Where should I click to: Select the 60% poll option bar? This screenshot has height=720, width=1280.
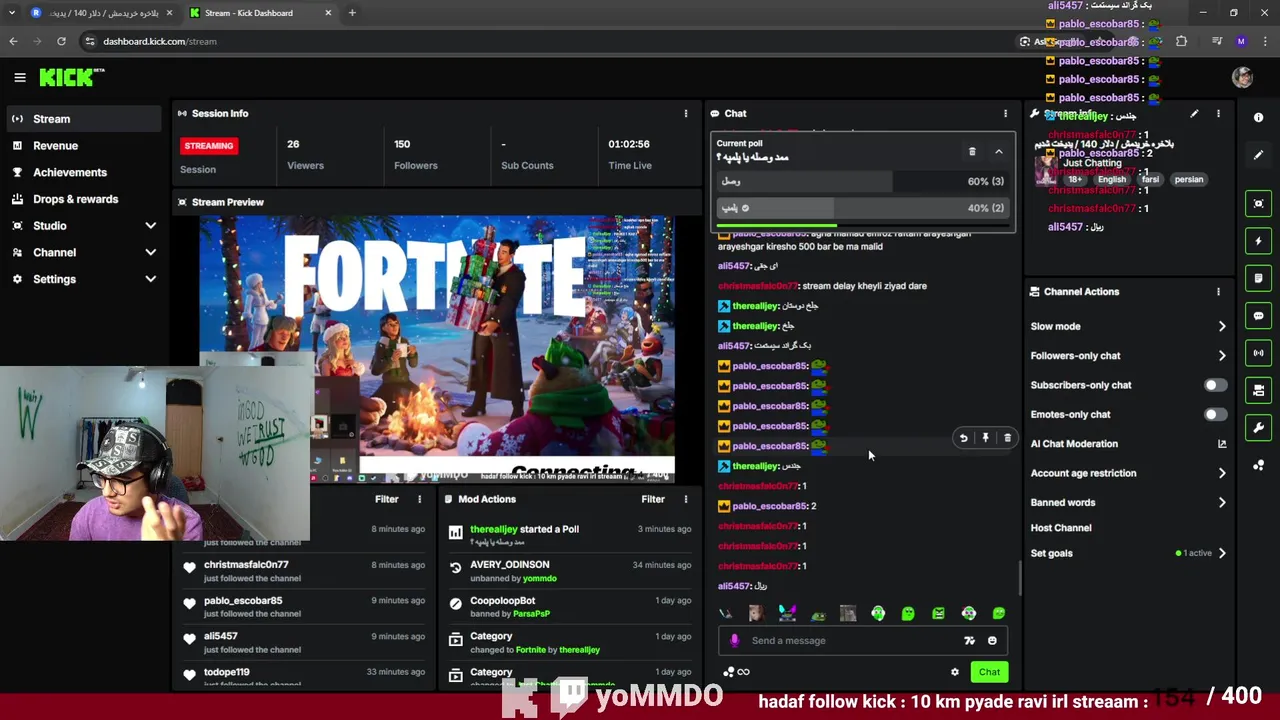coord(862,181)
